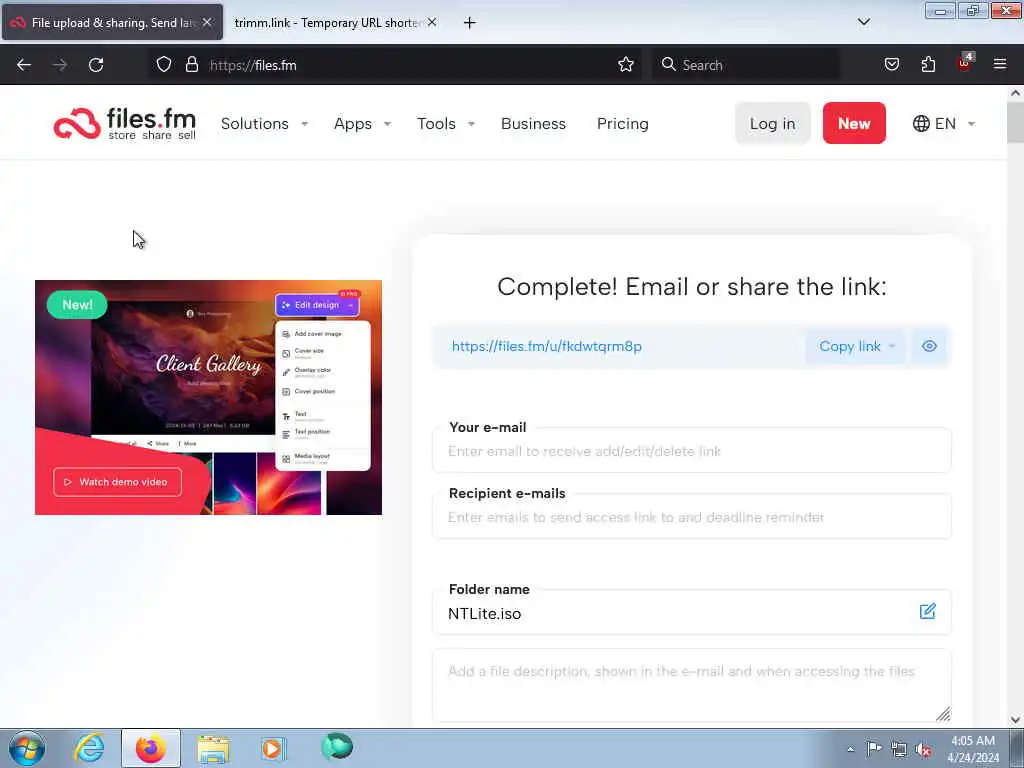Click the address bar URL
1024x768 pixels.
tap(253, 65)
